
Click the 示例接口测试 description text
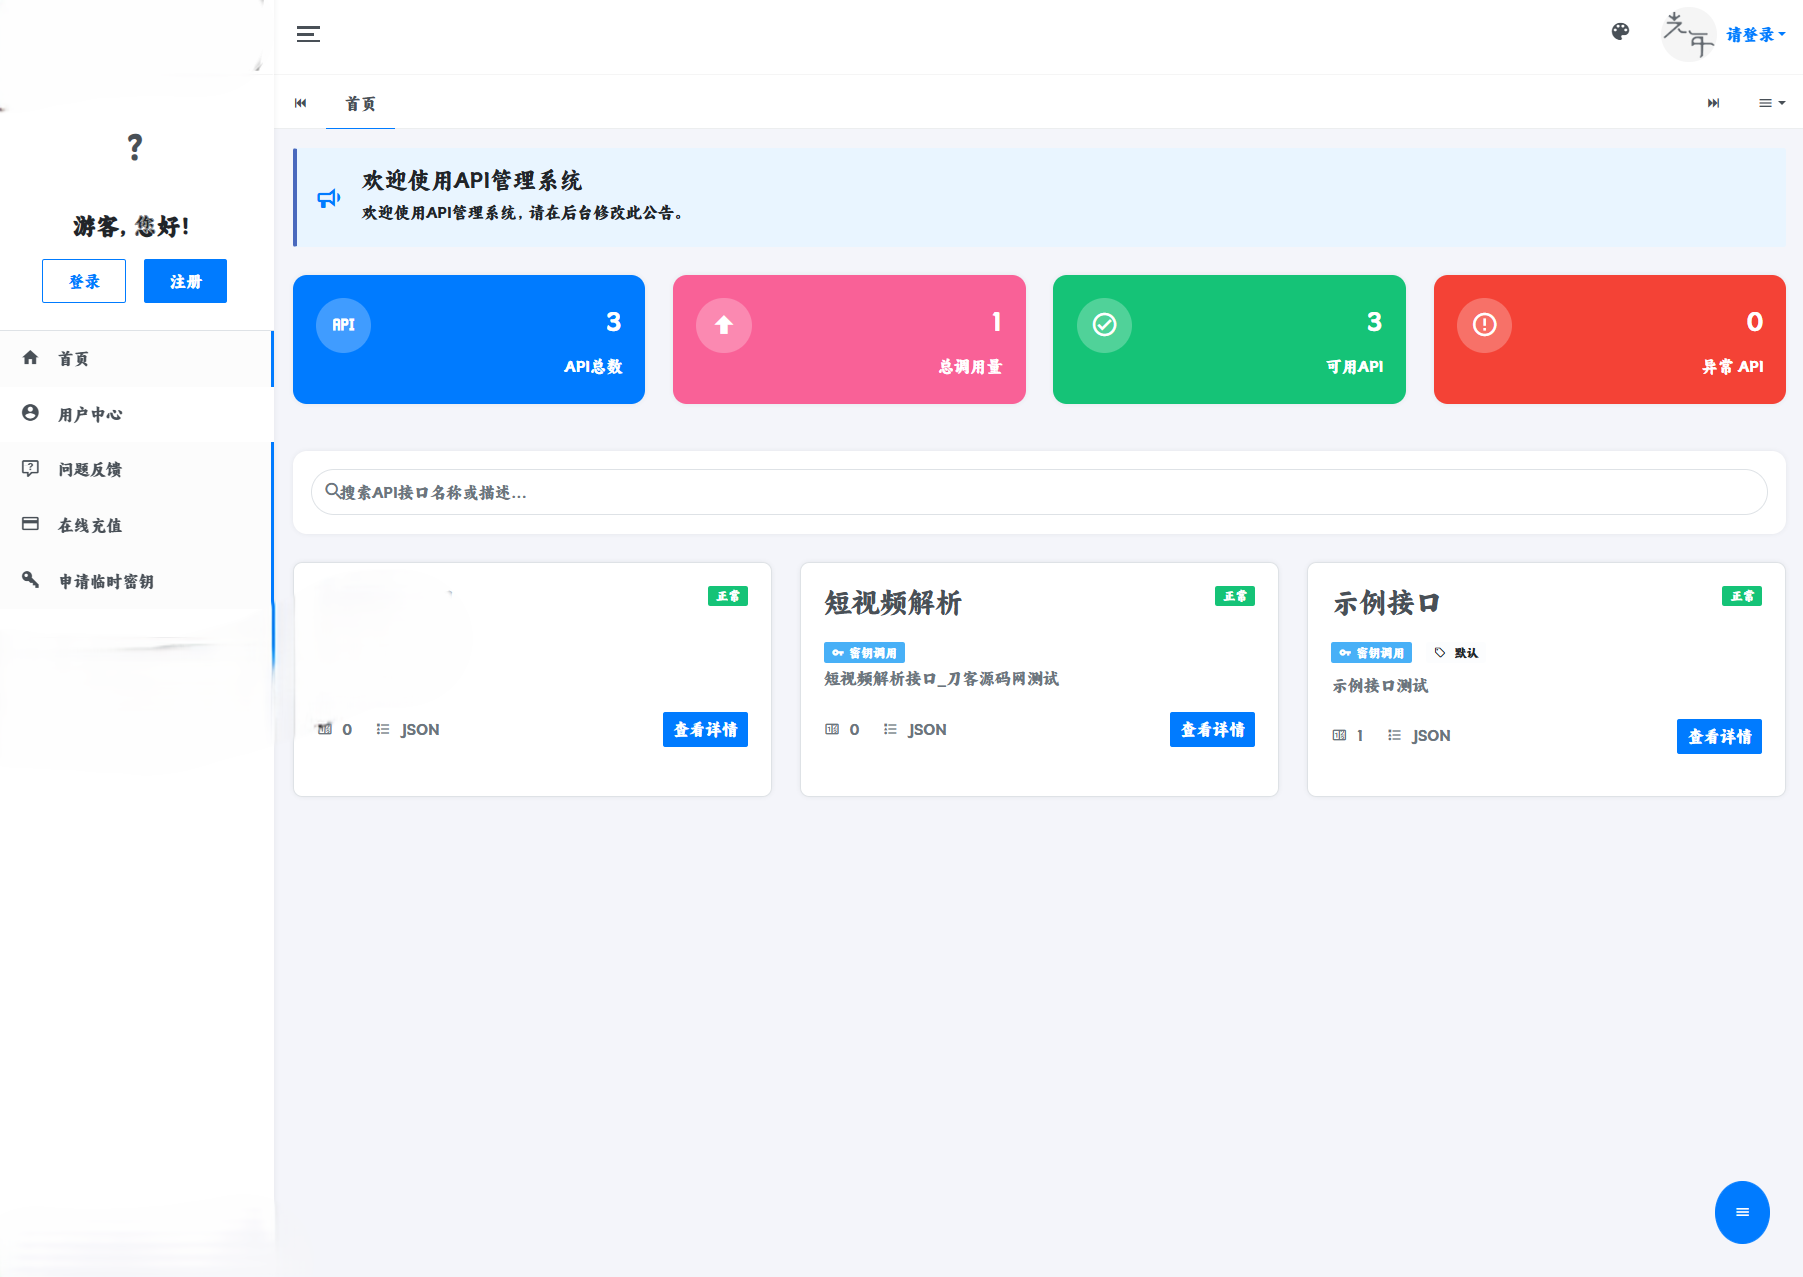pos(1380,686)
